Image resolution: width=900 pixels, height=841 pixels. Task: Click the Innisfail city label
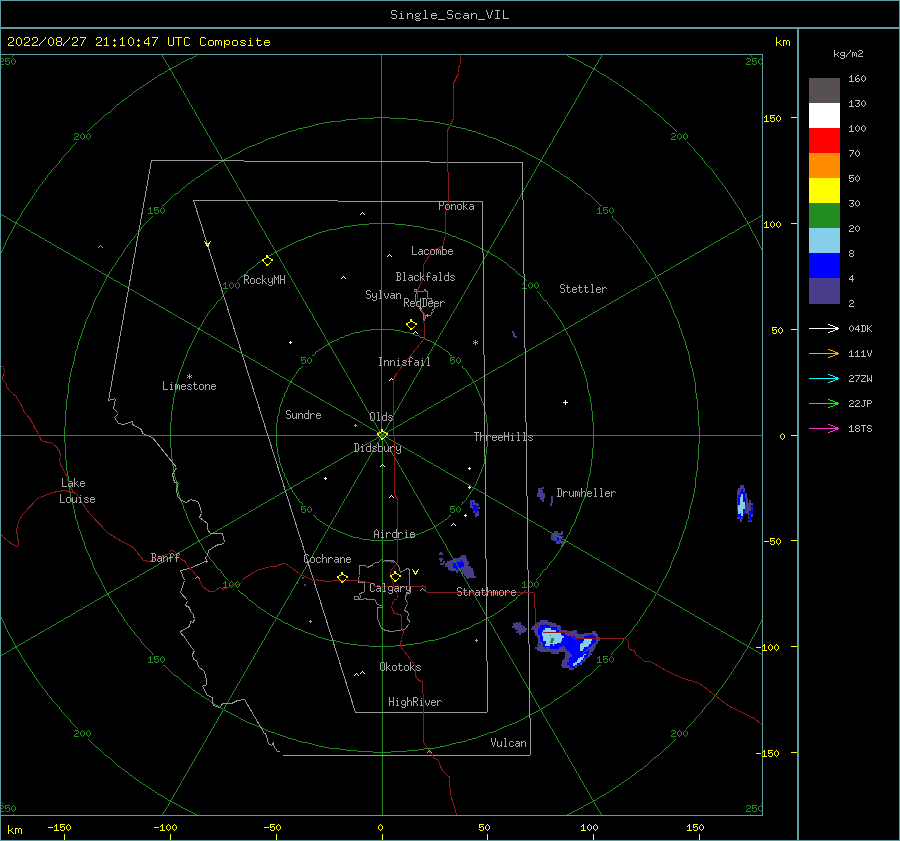(404, 362)
